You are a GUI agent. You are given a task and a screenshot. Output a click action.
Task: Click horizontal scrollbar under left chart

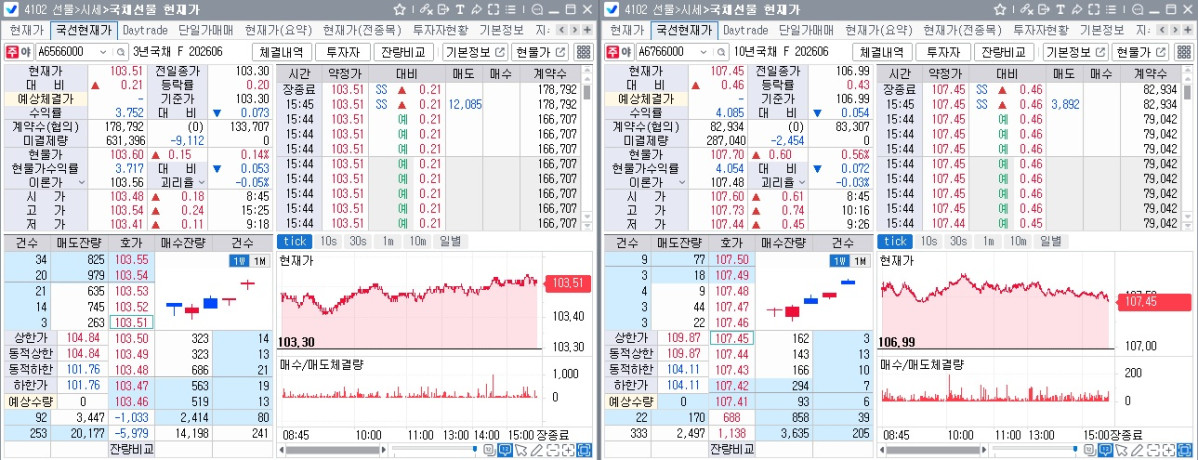point(330,450)
